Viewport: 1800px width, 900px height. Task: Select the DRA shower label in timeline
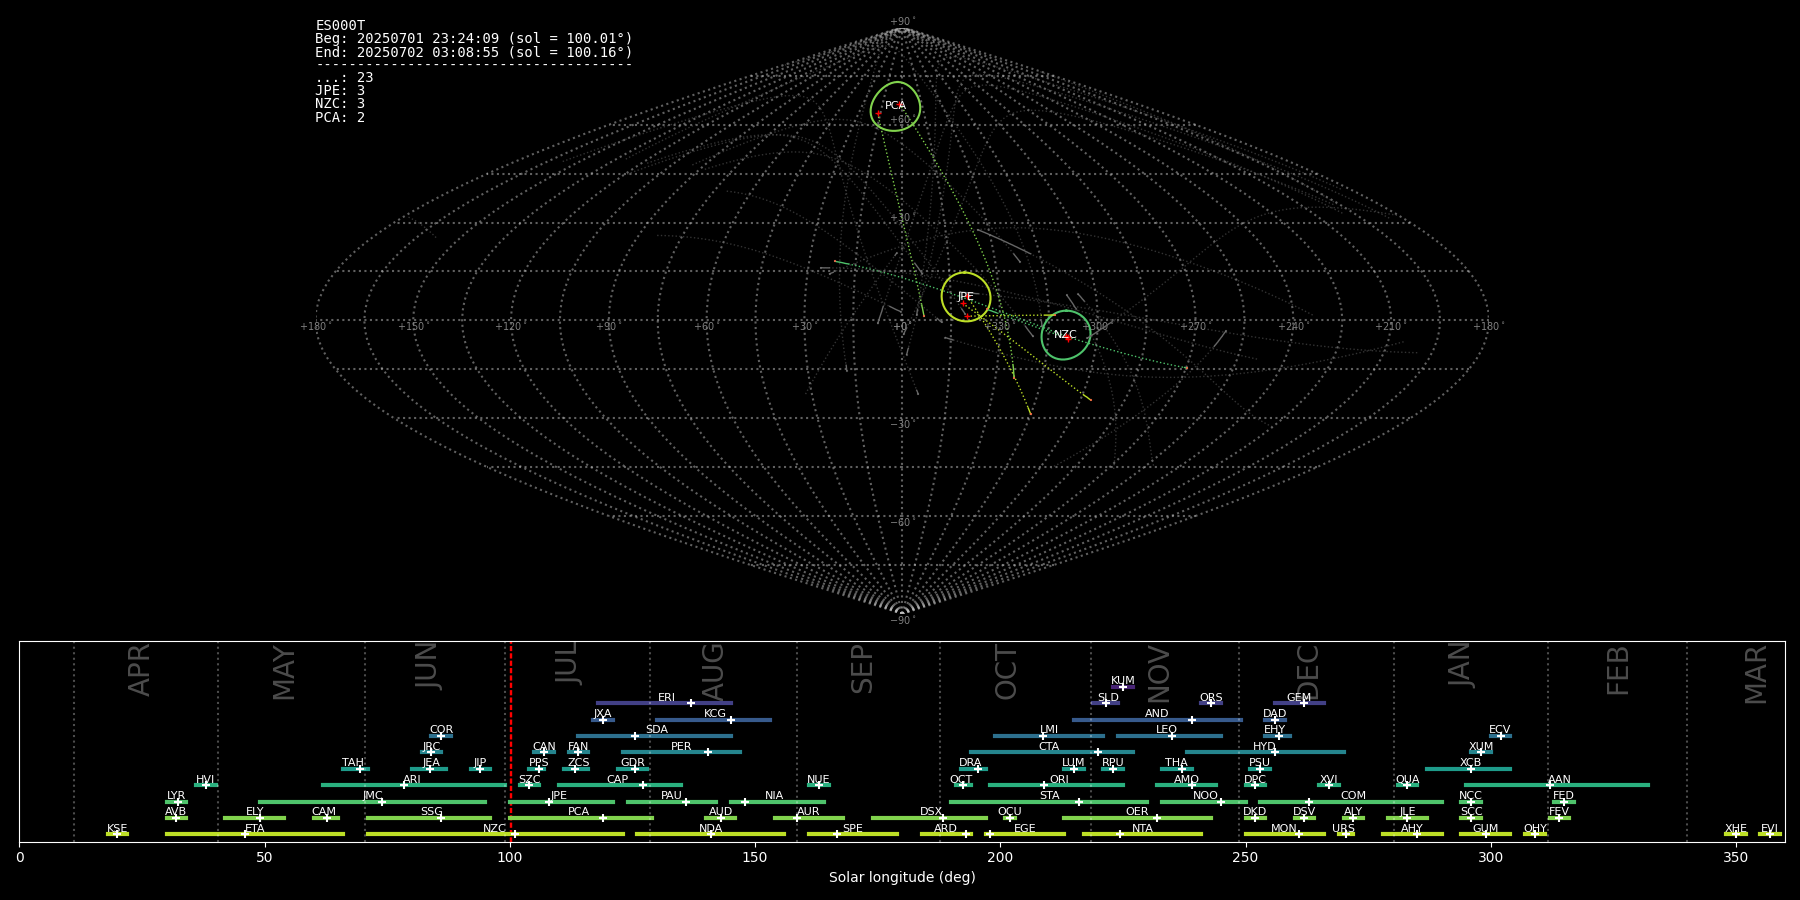970,763
